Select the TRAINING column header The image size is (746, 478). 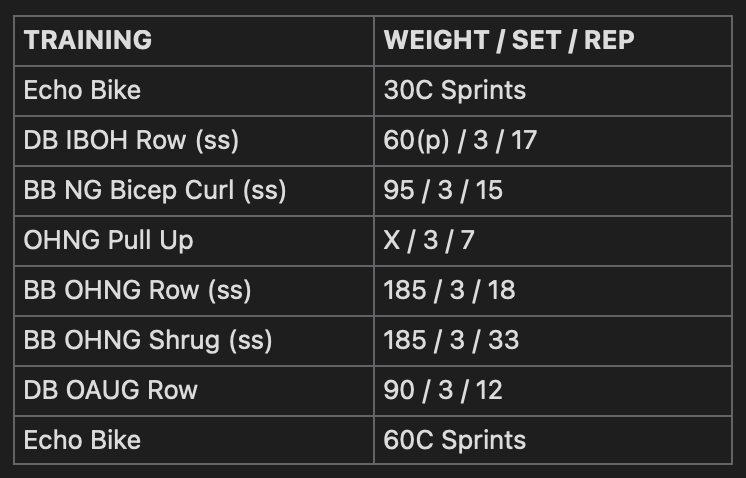[x=194, y=41]
